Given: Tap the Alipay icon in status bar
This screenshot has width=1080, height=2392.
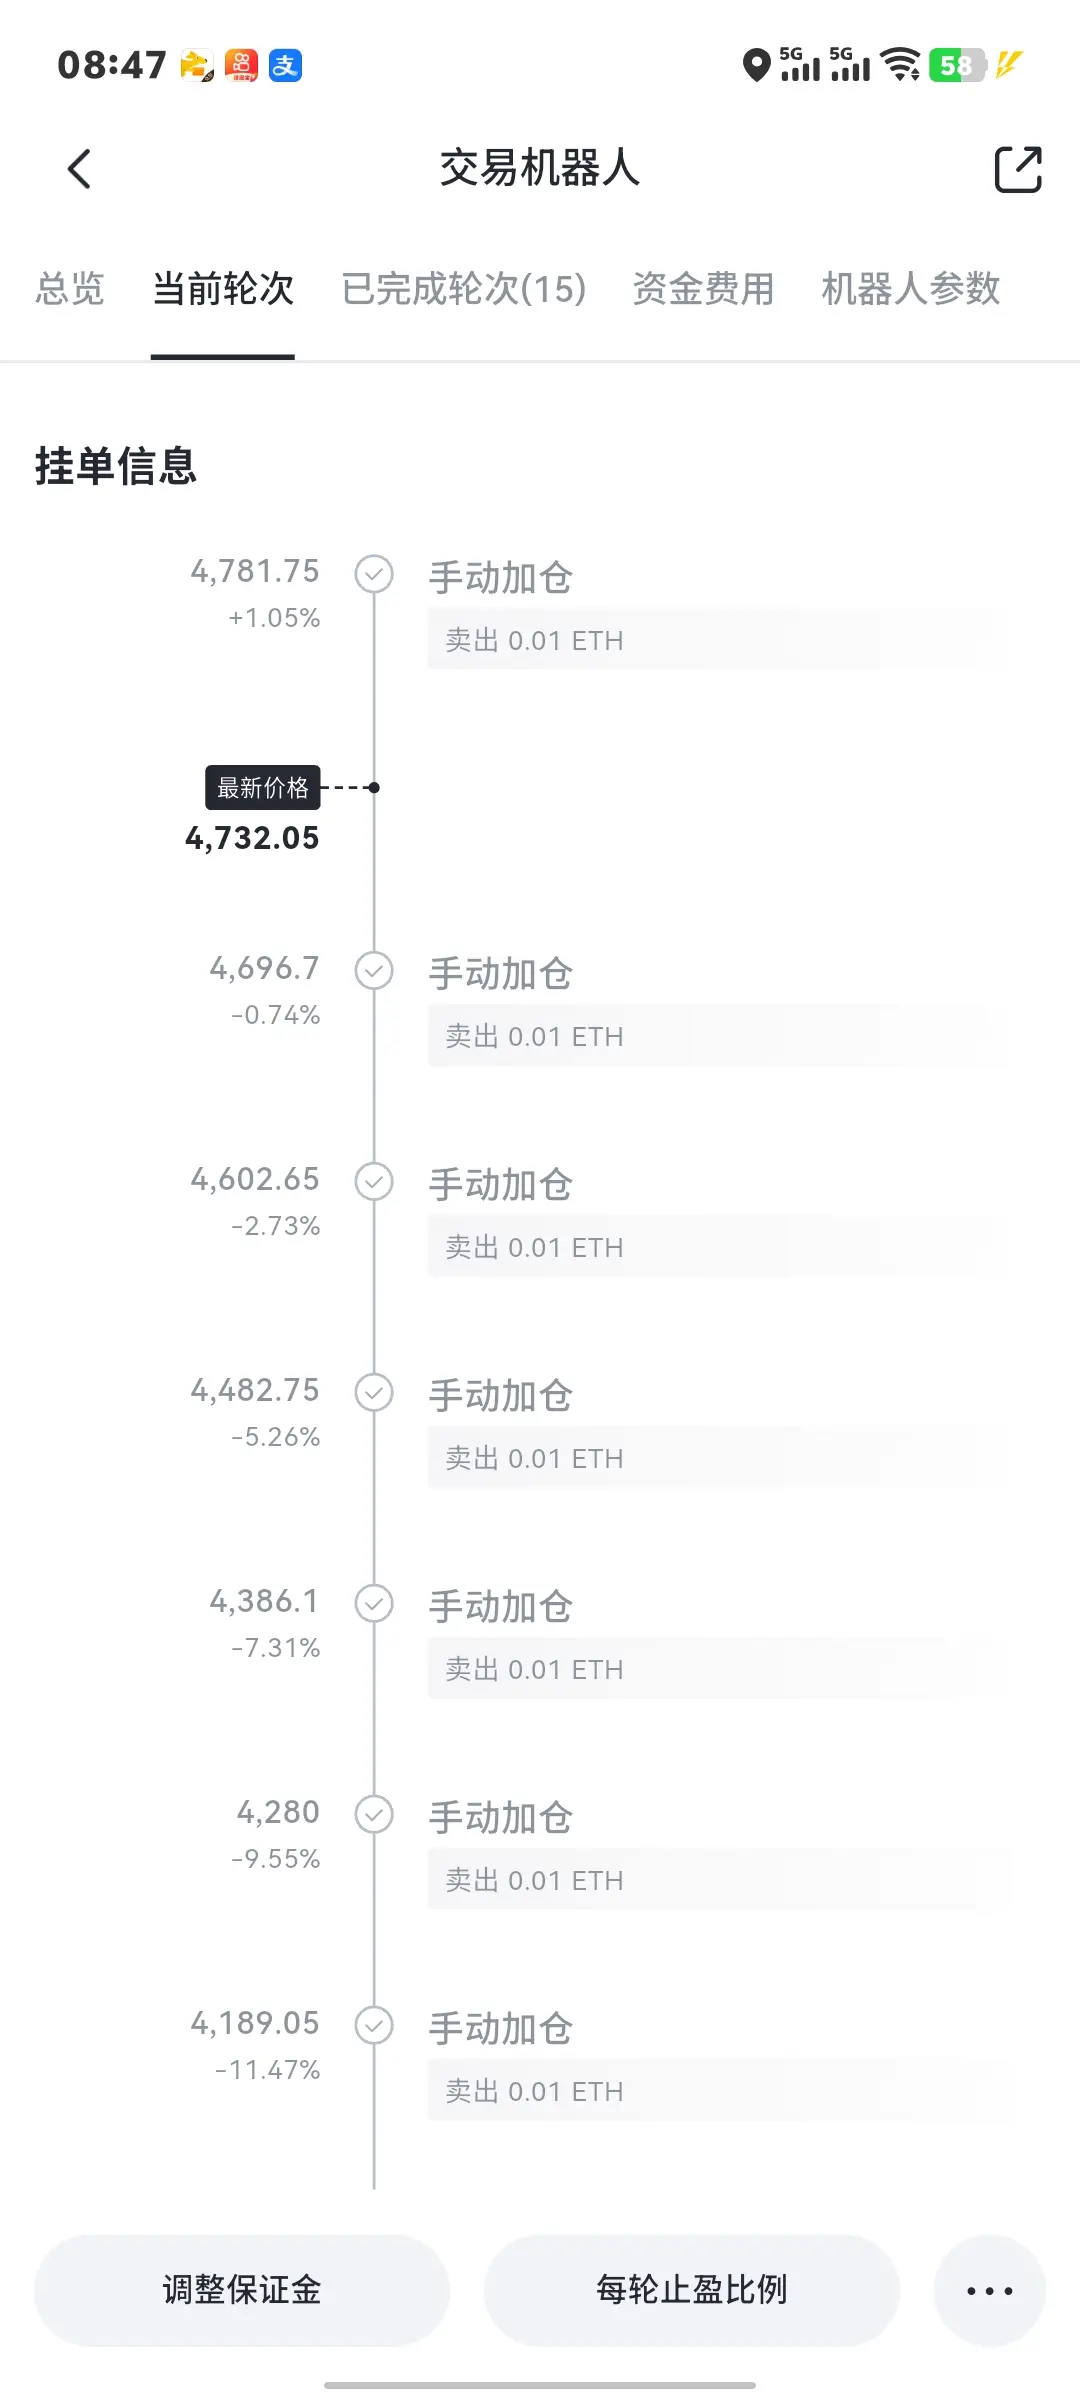Looking at the screenshot, I should [x=285, y=66].
